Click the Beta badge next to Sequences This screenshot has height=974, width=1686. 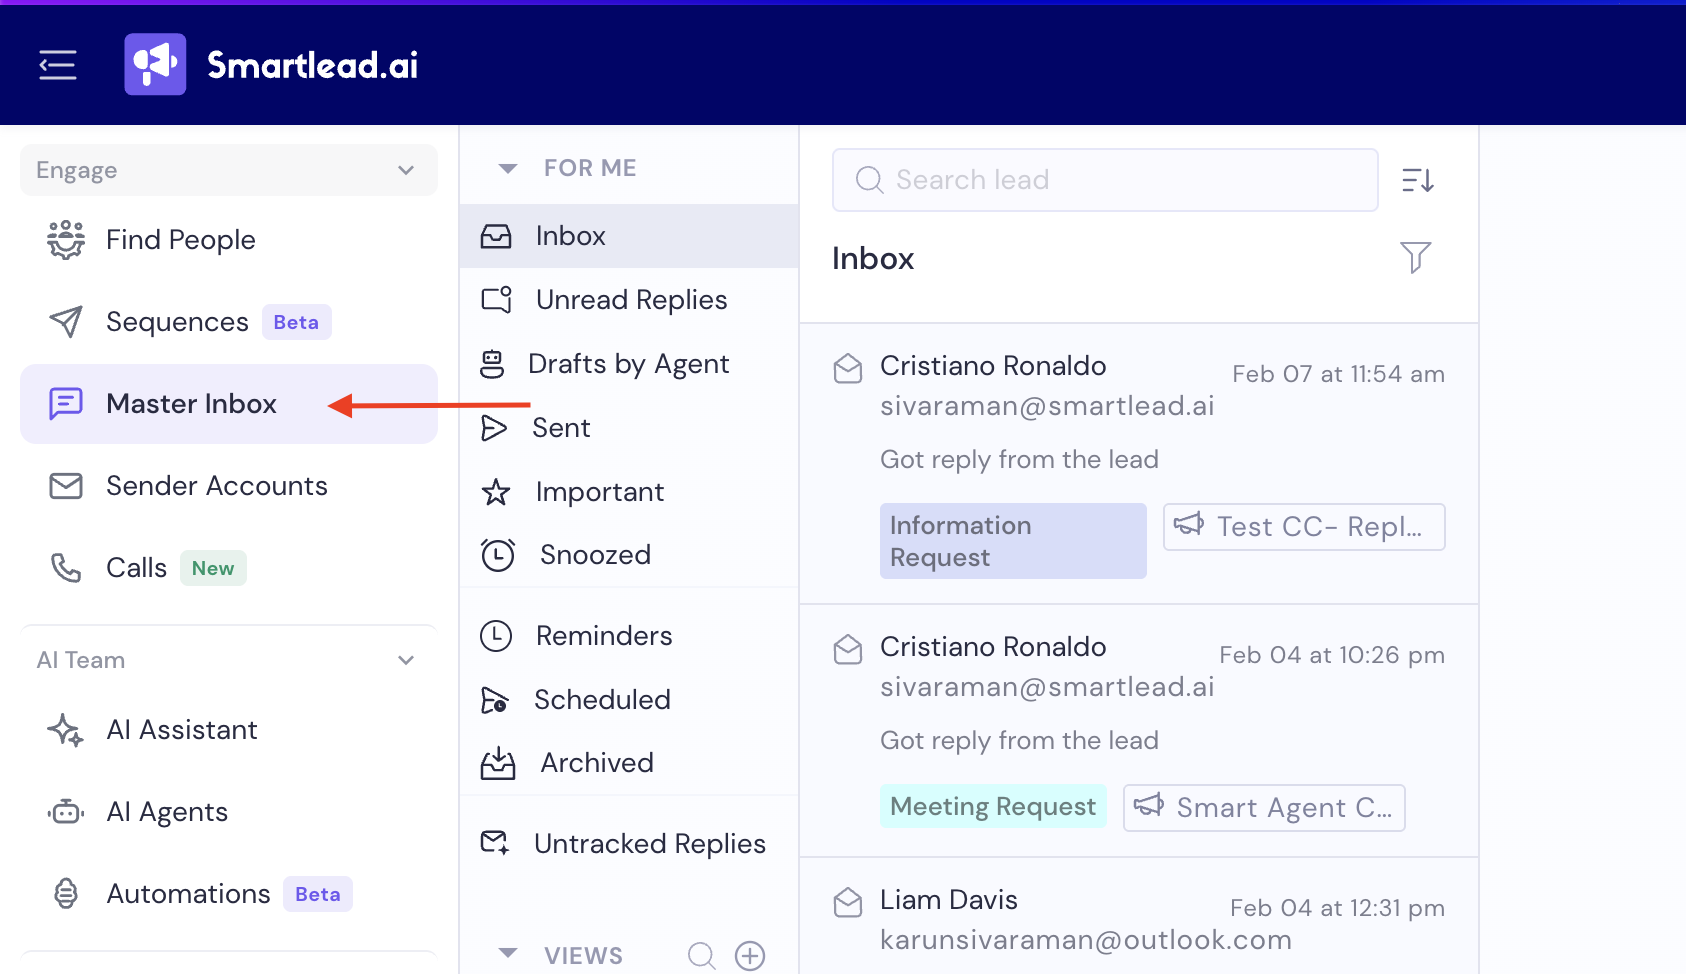296,322
